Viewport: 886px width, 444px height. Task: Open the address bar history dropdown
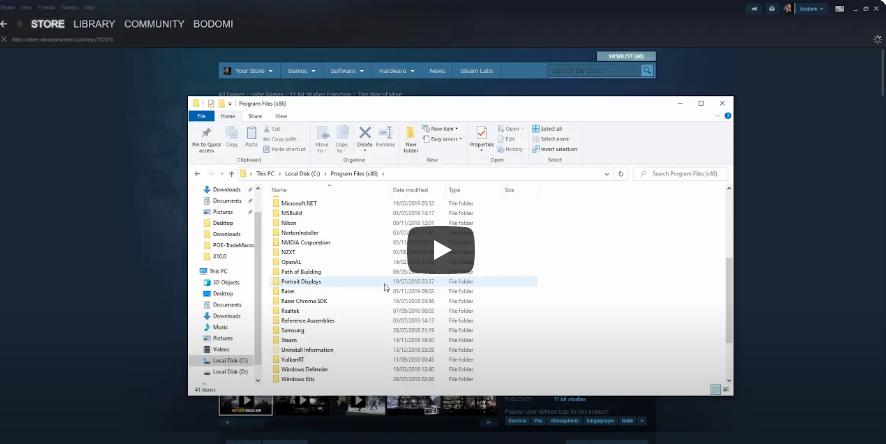tap(607, 174)
